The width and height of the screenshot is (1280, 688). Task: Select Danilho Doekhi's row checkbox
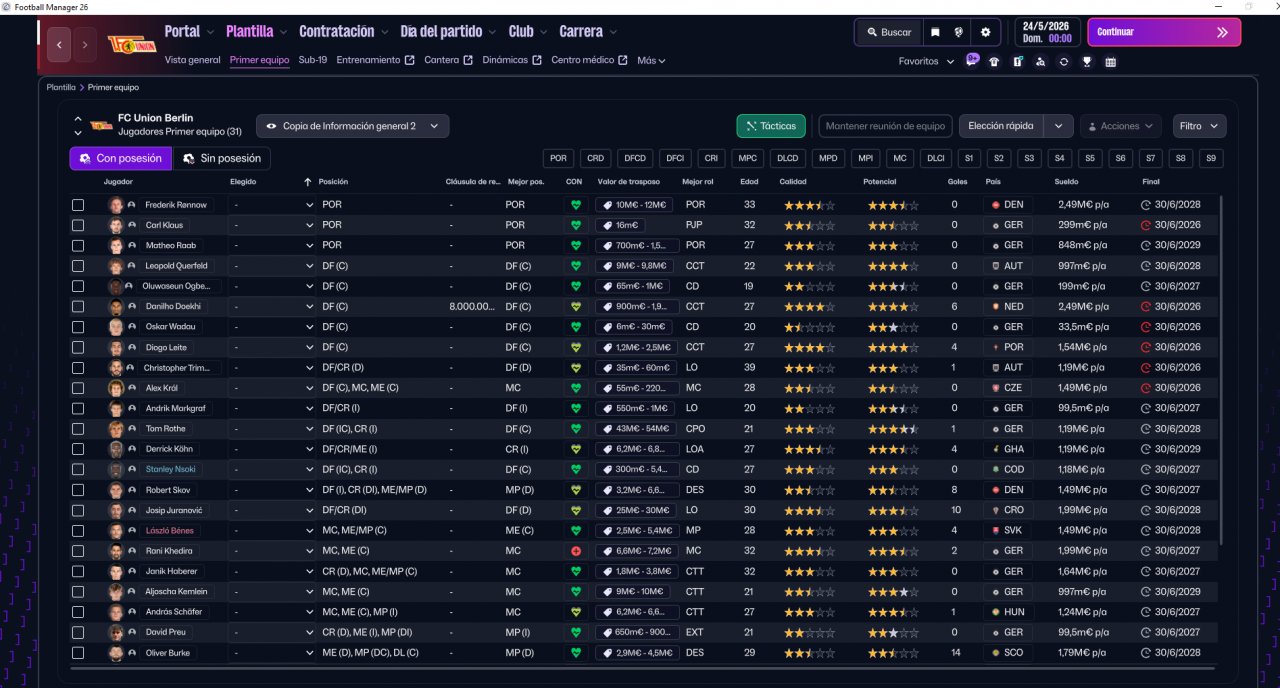[78, 307]
